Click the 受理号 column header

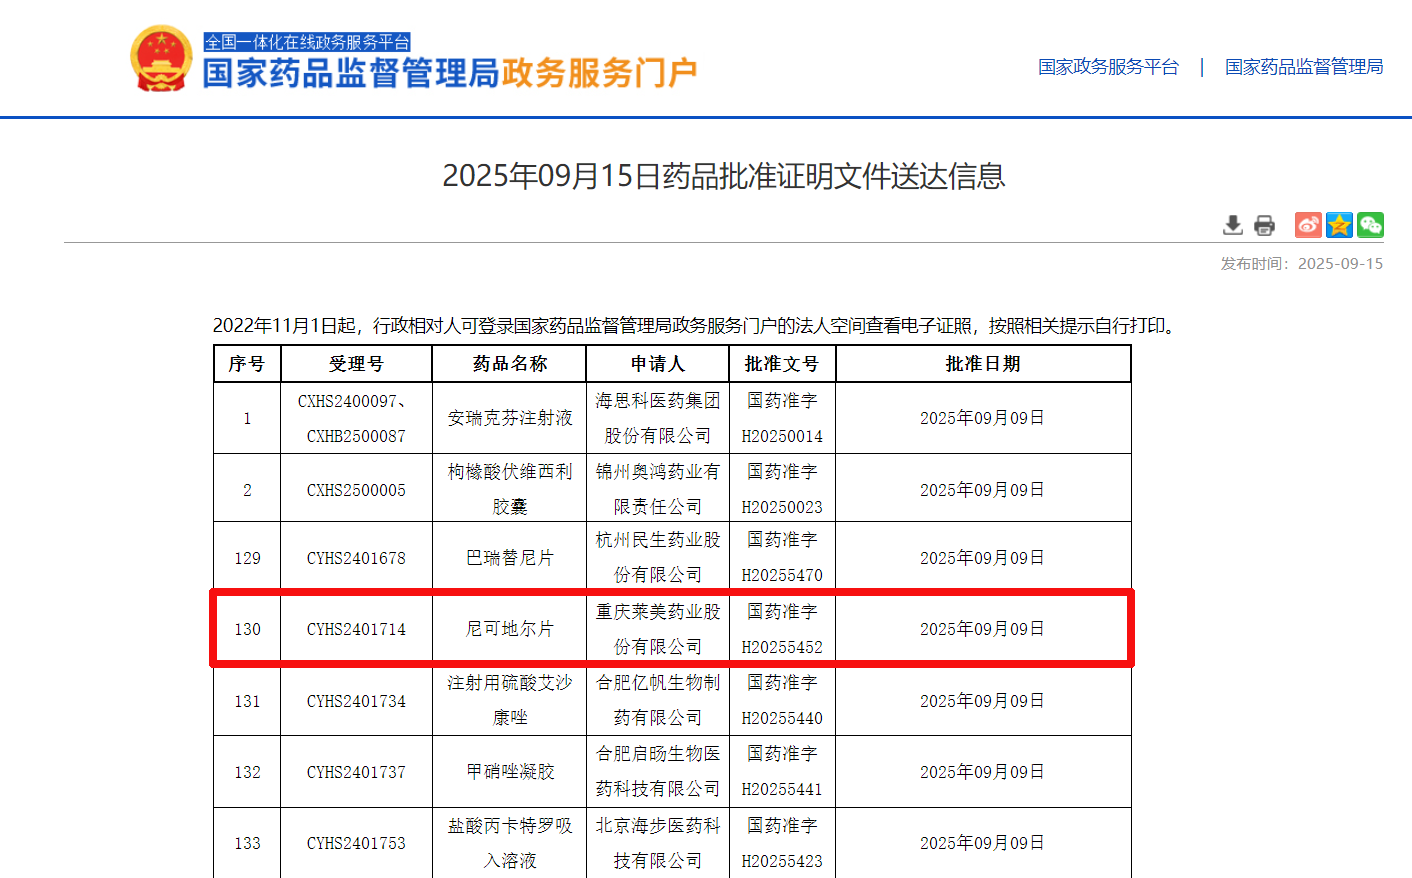356,364
